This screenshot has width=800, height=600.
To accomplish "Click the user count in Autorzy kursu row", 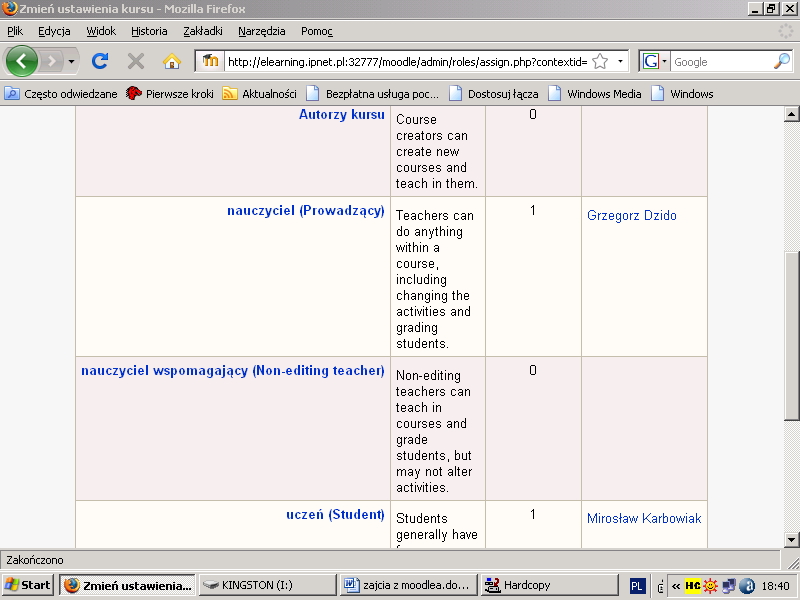I will click(533, 114).
